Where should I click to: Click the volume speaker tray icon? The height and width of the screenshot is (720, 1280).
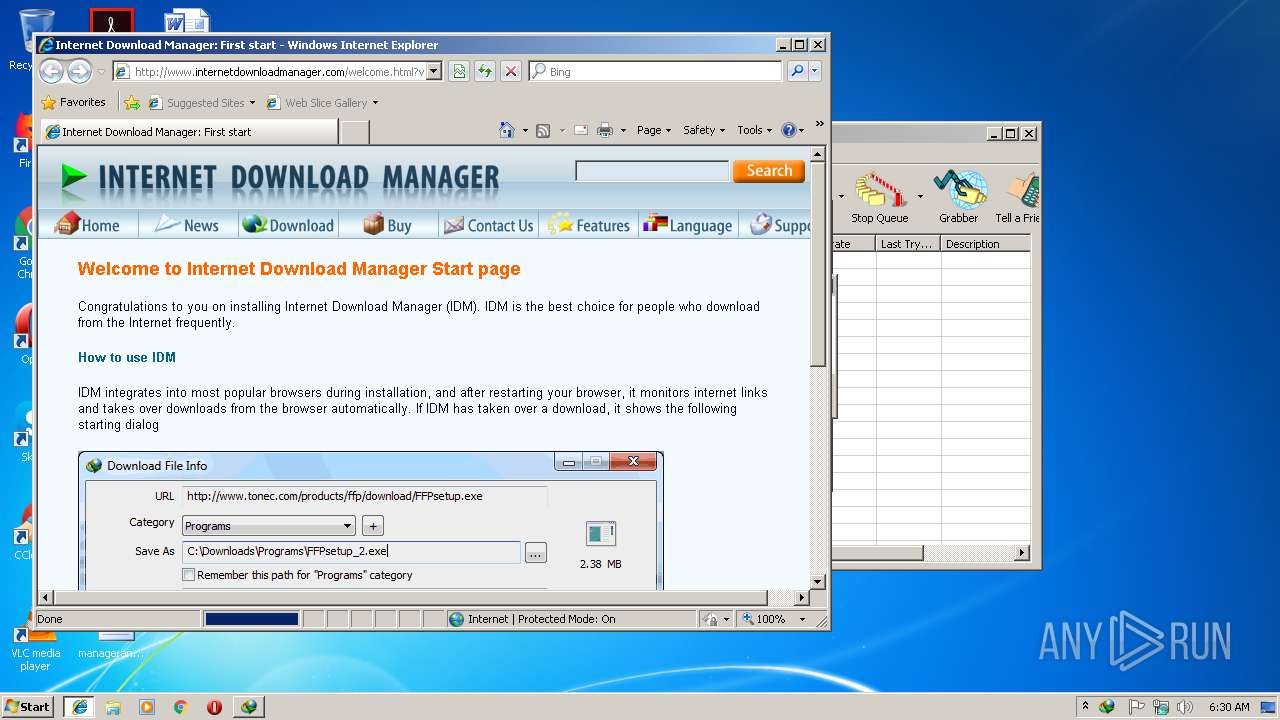click(x=1185, y=707)
